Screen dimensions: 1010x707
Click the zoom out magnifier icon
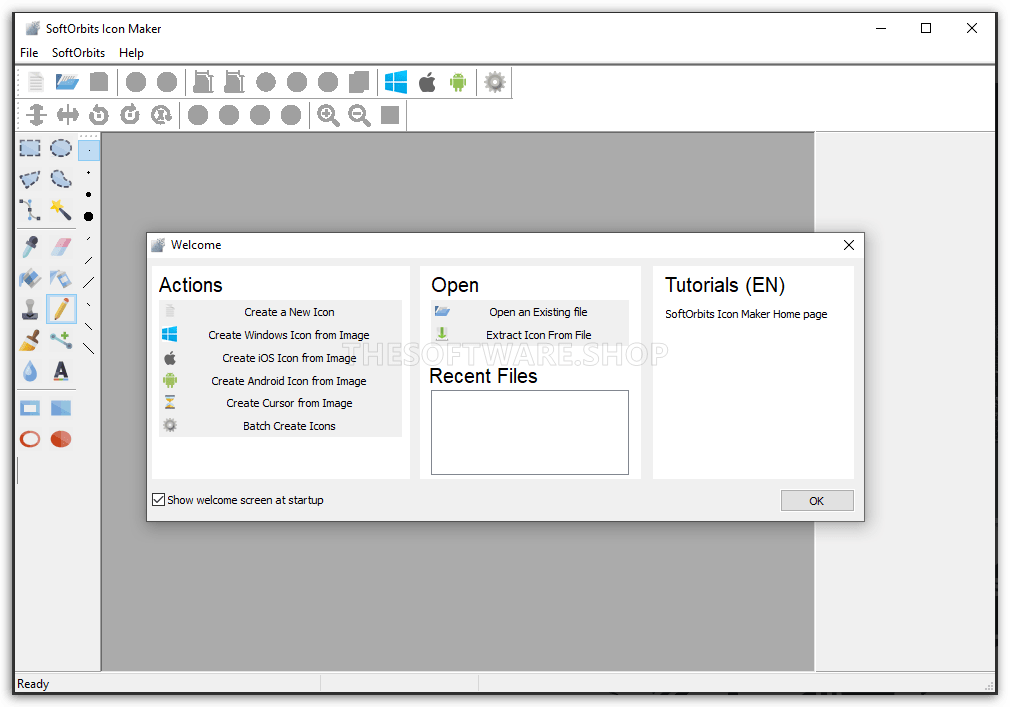click(359, 115)
